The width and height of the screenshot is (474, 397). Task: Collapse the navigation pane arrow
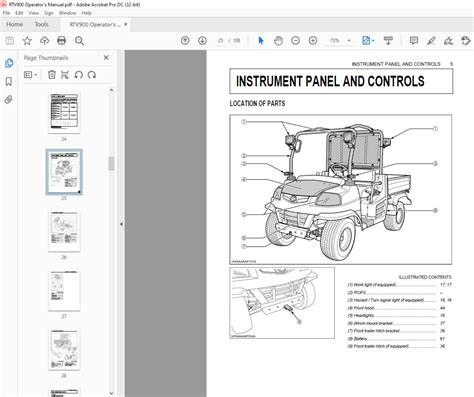[121, 224]
